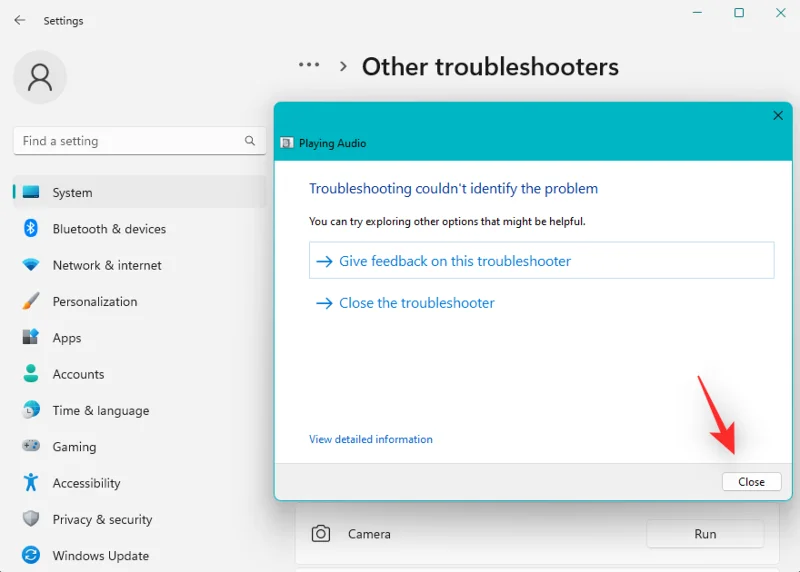Click the Time & language globe icon

[31, 410]
